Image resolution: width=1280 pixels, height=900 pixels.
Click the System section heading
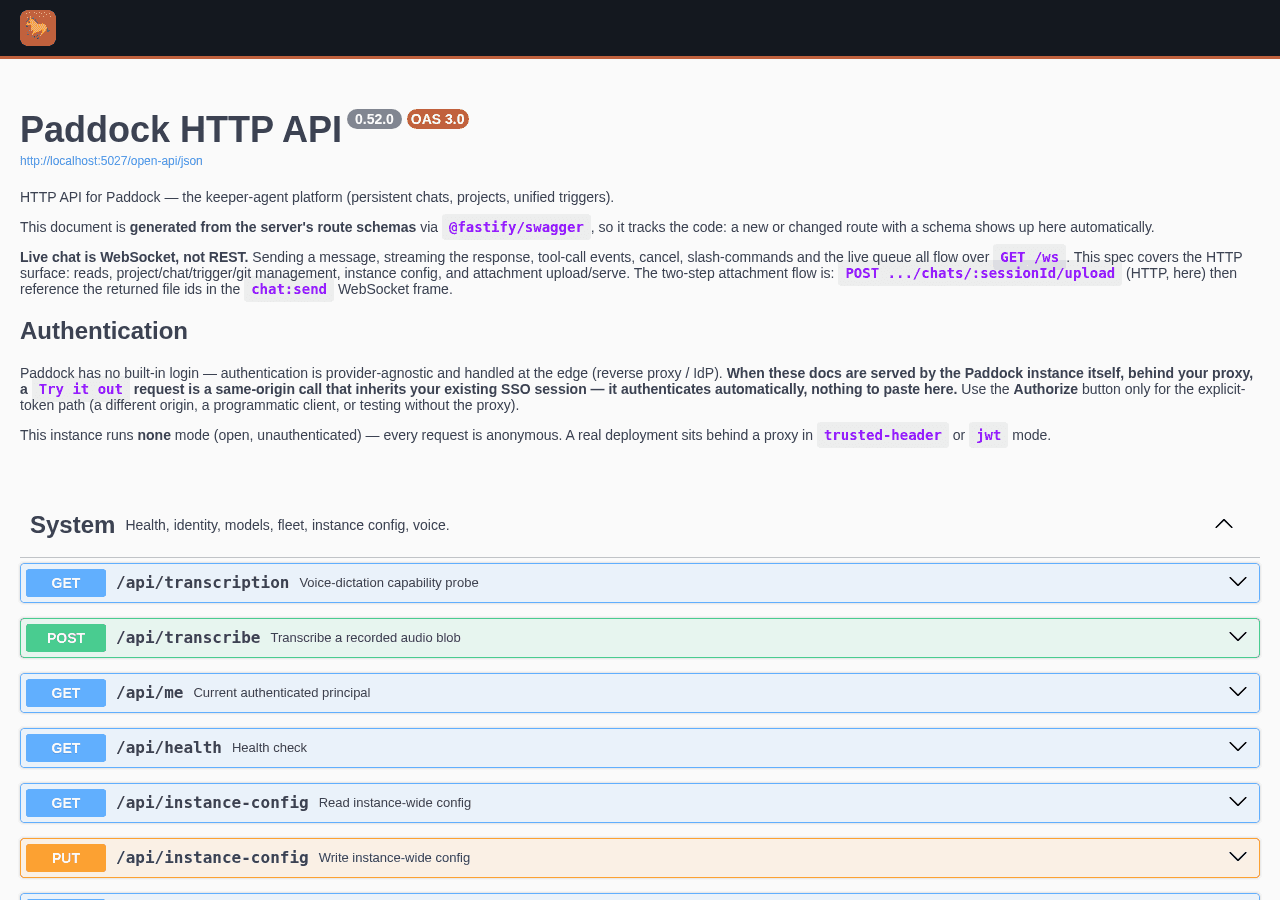(72, 524)
